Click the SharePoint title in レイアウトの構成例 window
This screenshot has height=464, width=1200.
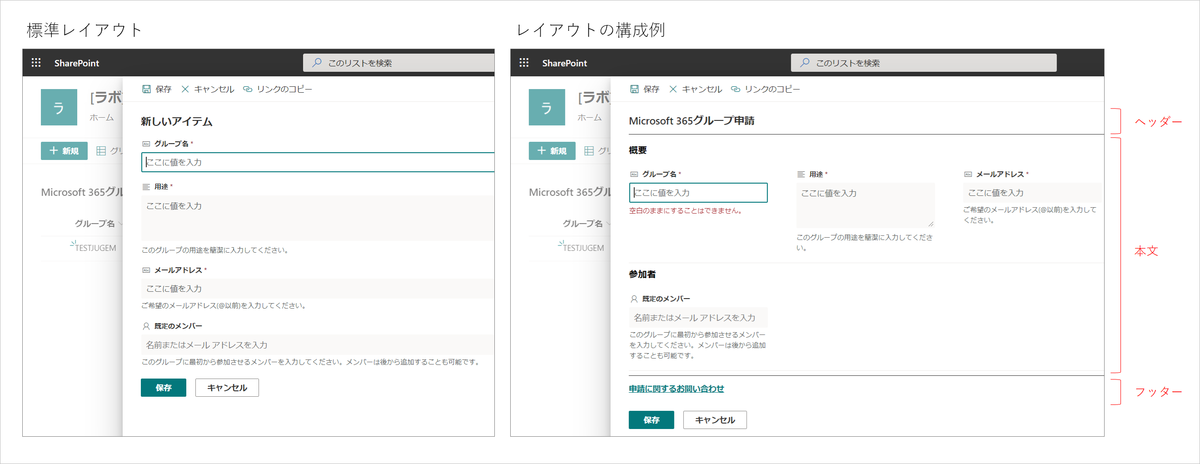565,63
